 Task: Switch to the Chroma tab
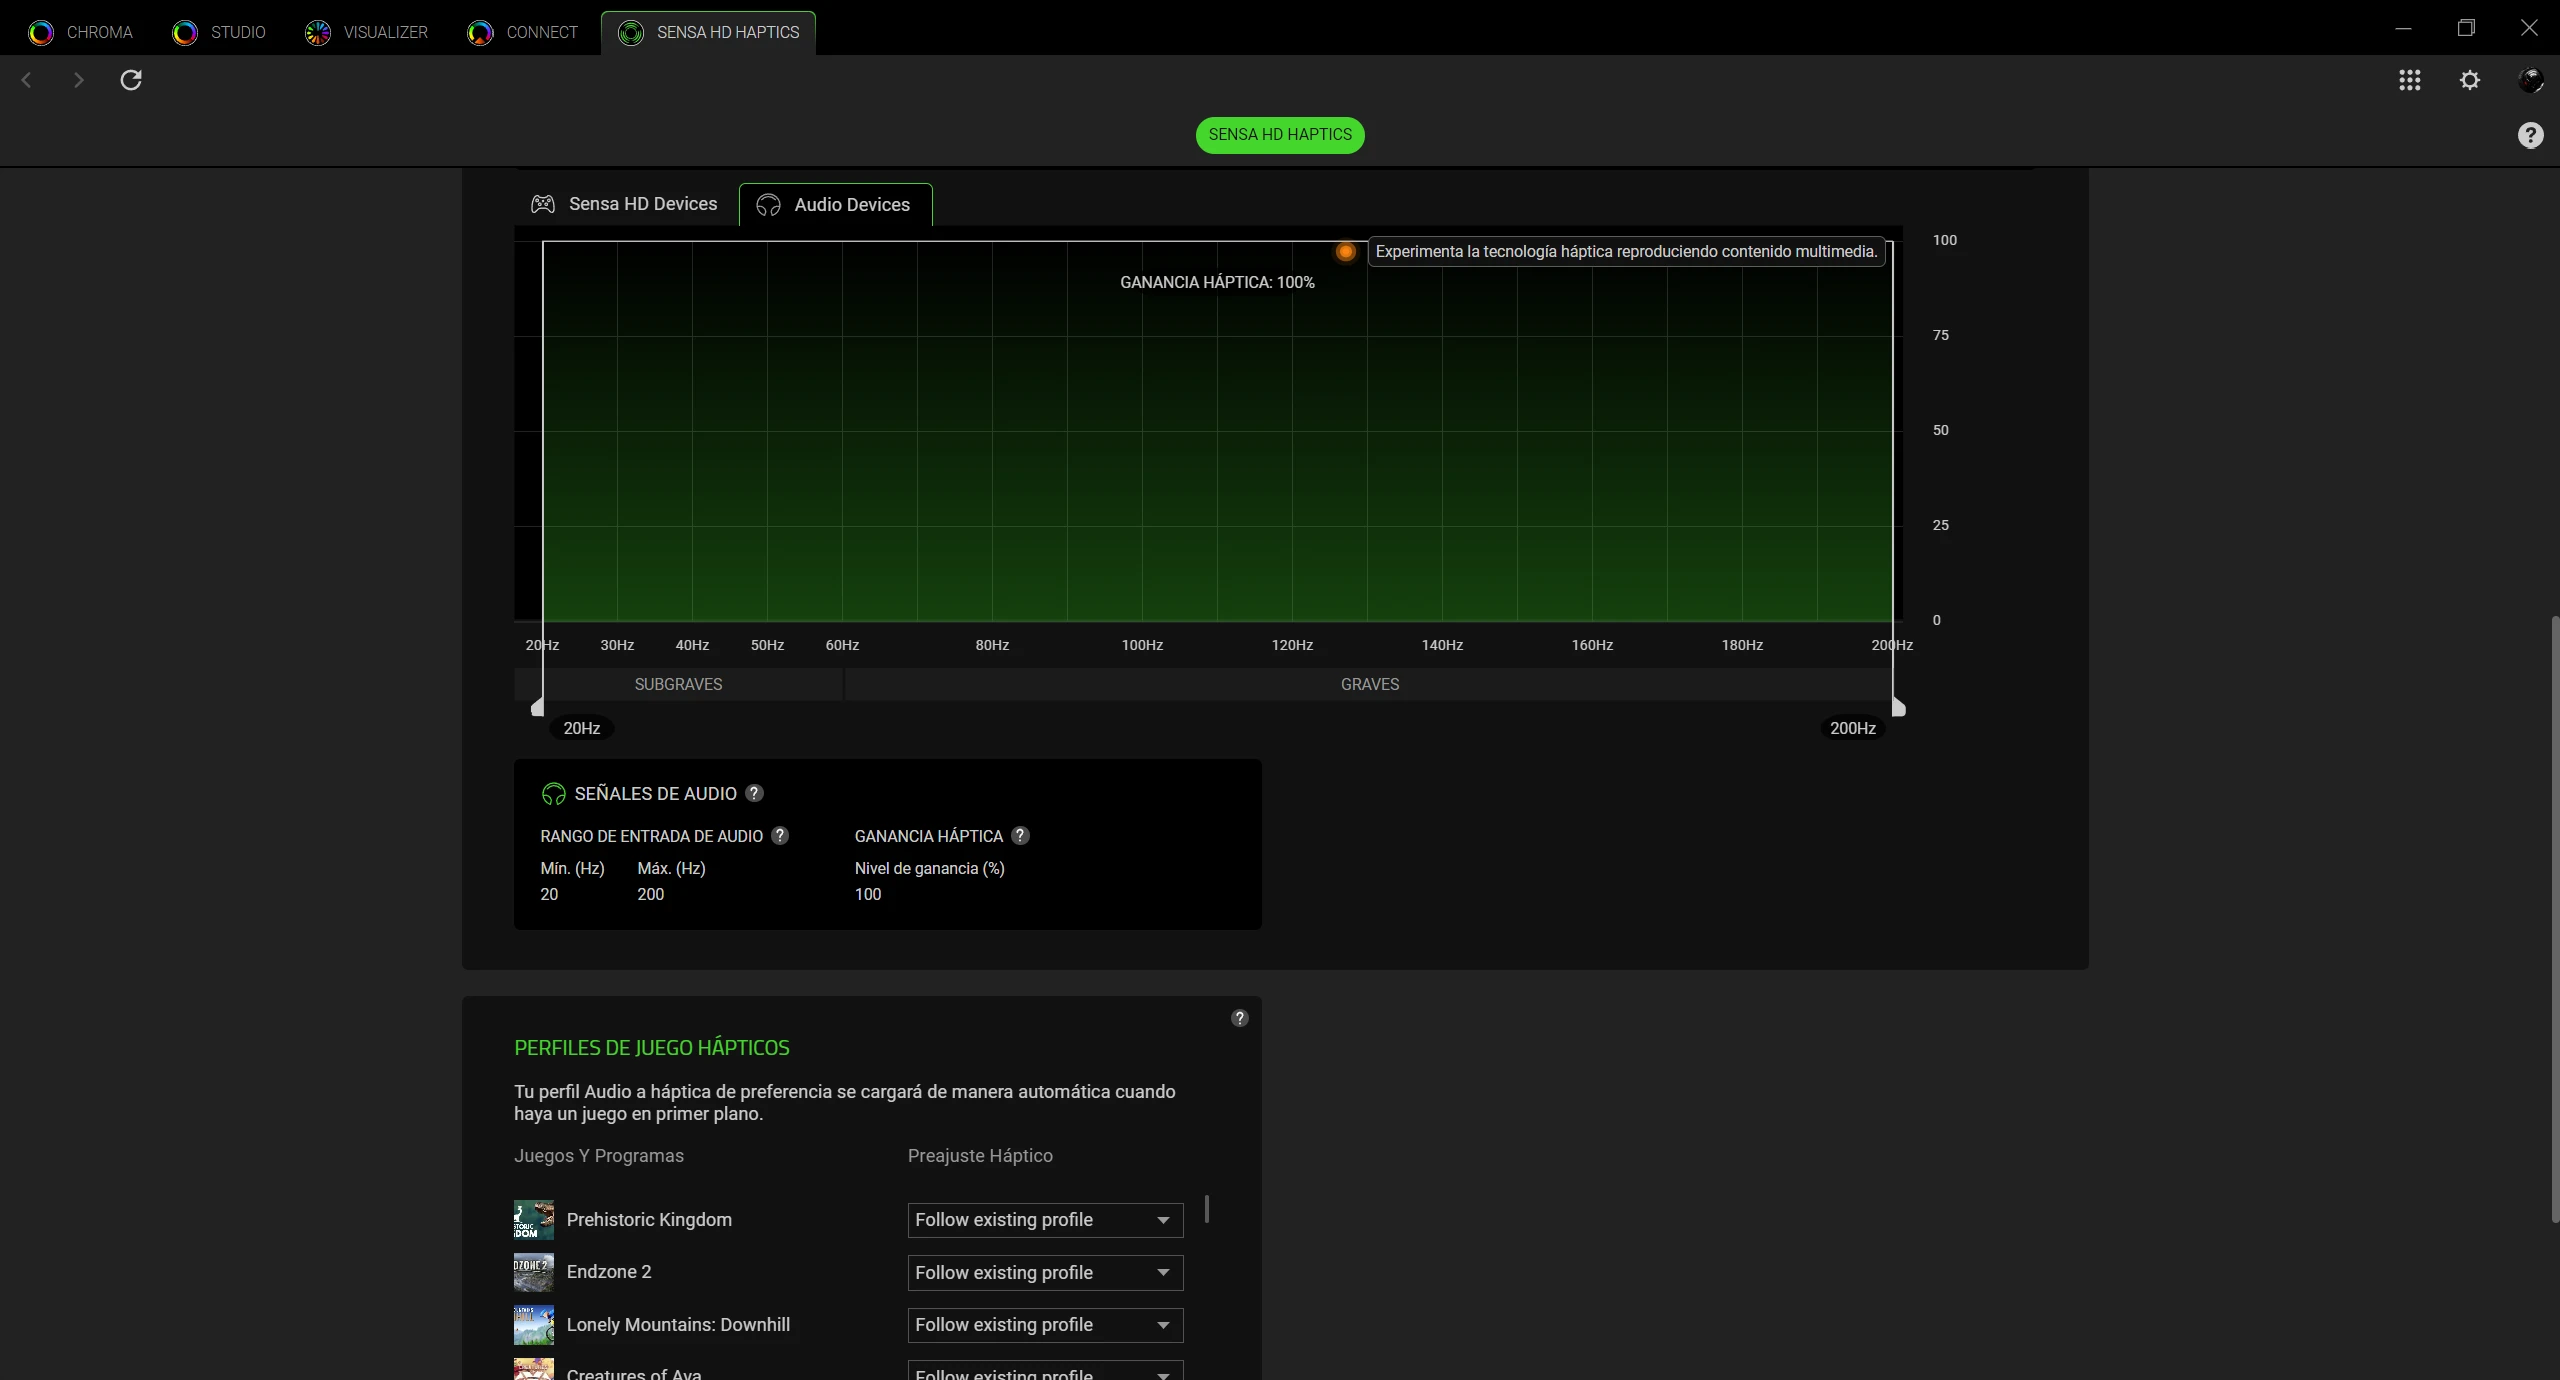coord(81,32)
